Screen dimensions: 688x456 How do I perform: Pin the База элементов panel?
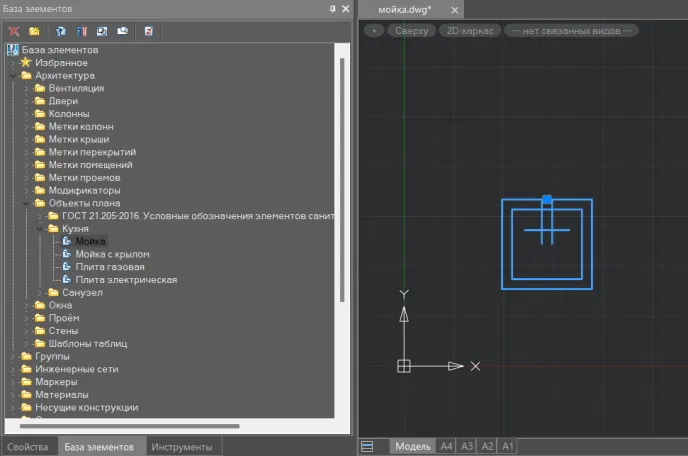(x=333, y=8)
